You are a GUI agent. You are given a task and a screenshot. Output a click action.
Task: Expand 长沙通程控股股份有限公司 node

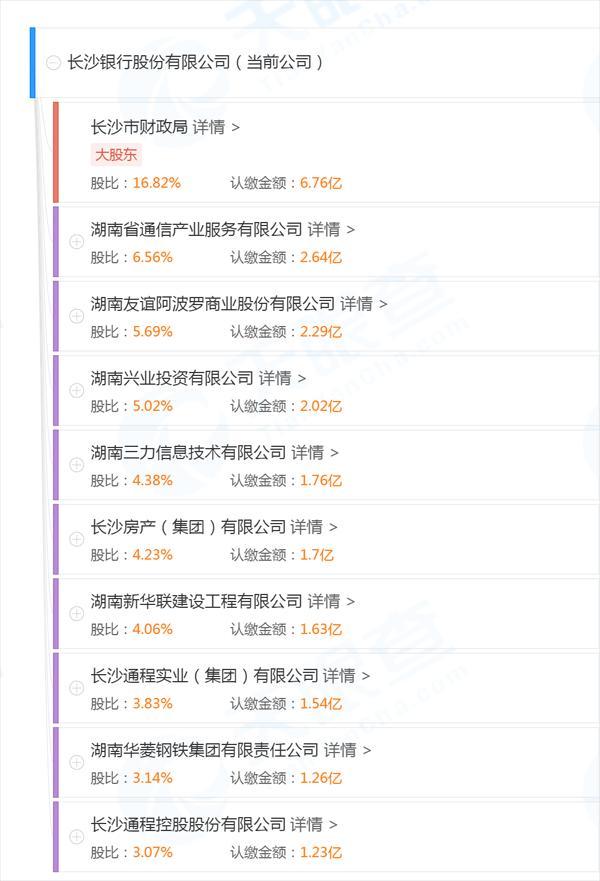pyautogui.click(x=76, y=837)
